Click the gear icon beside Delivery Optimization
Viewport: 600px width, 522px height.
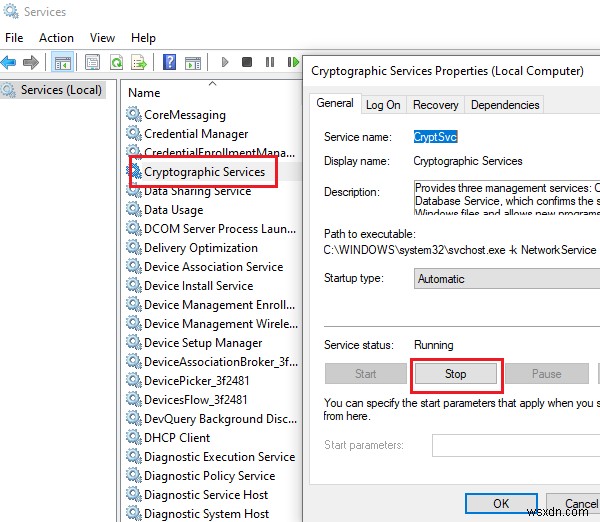click(134, 247)
